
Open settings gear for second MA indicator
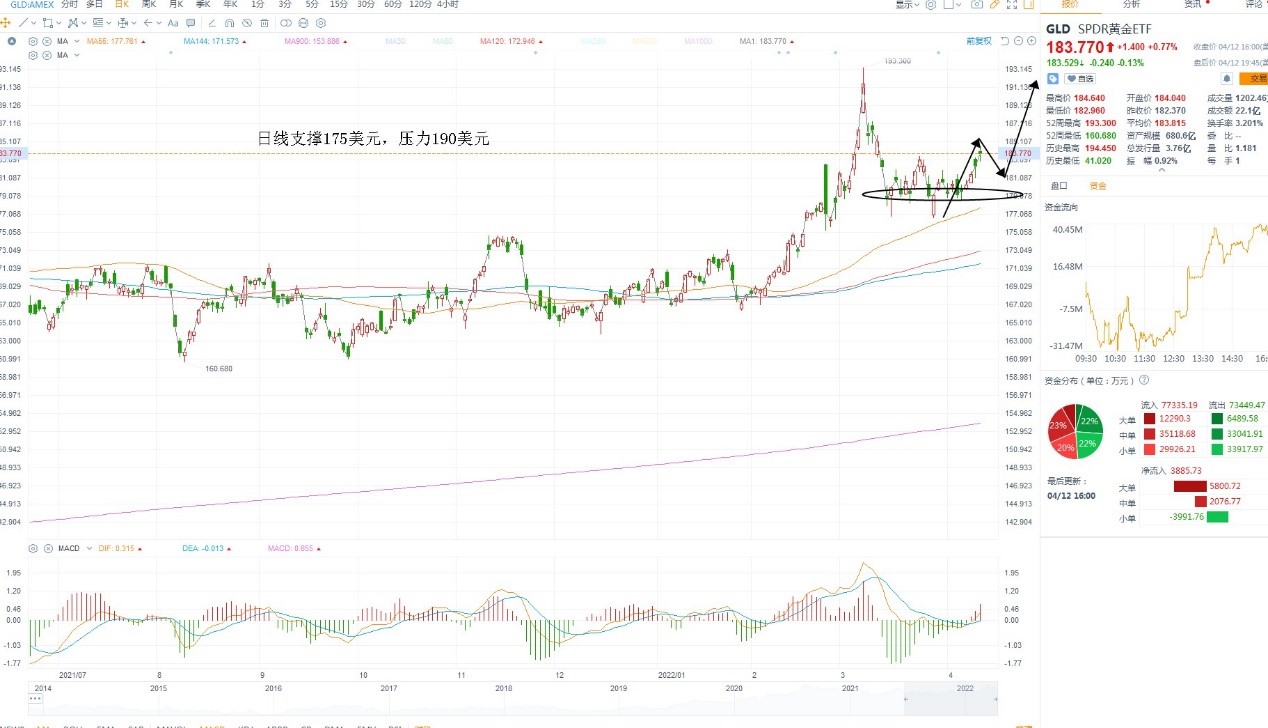(33, 55)
